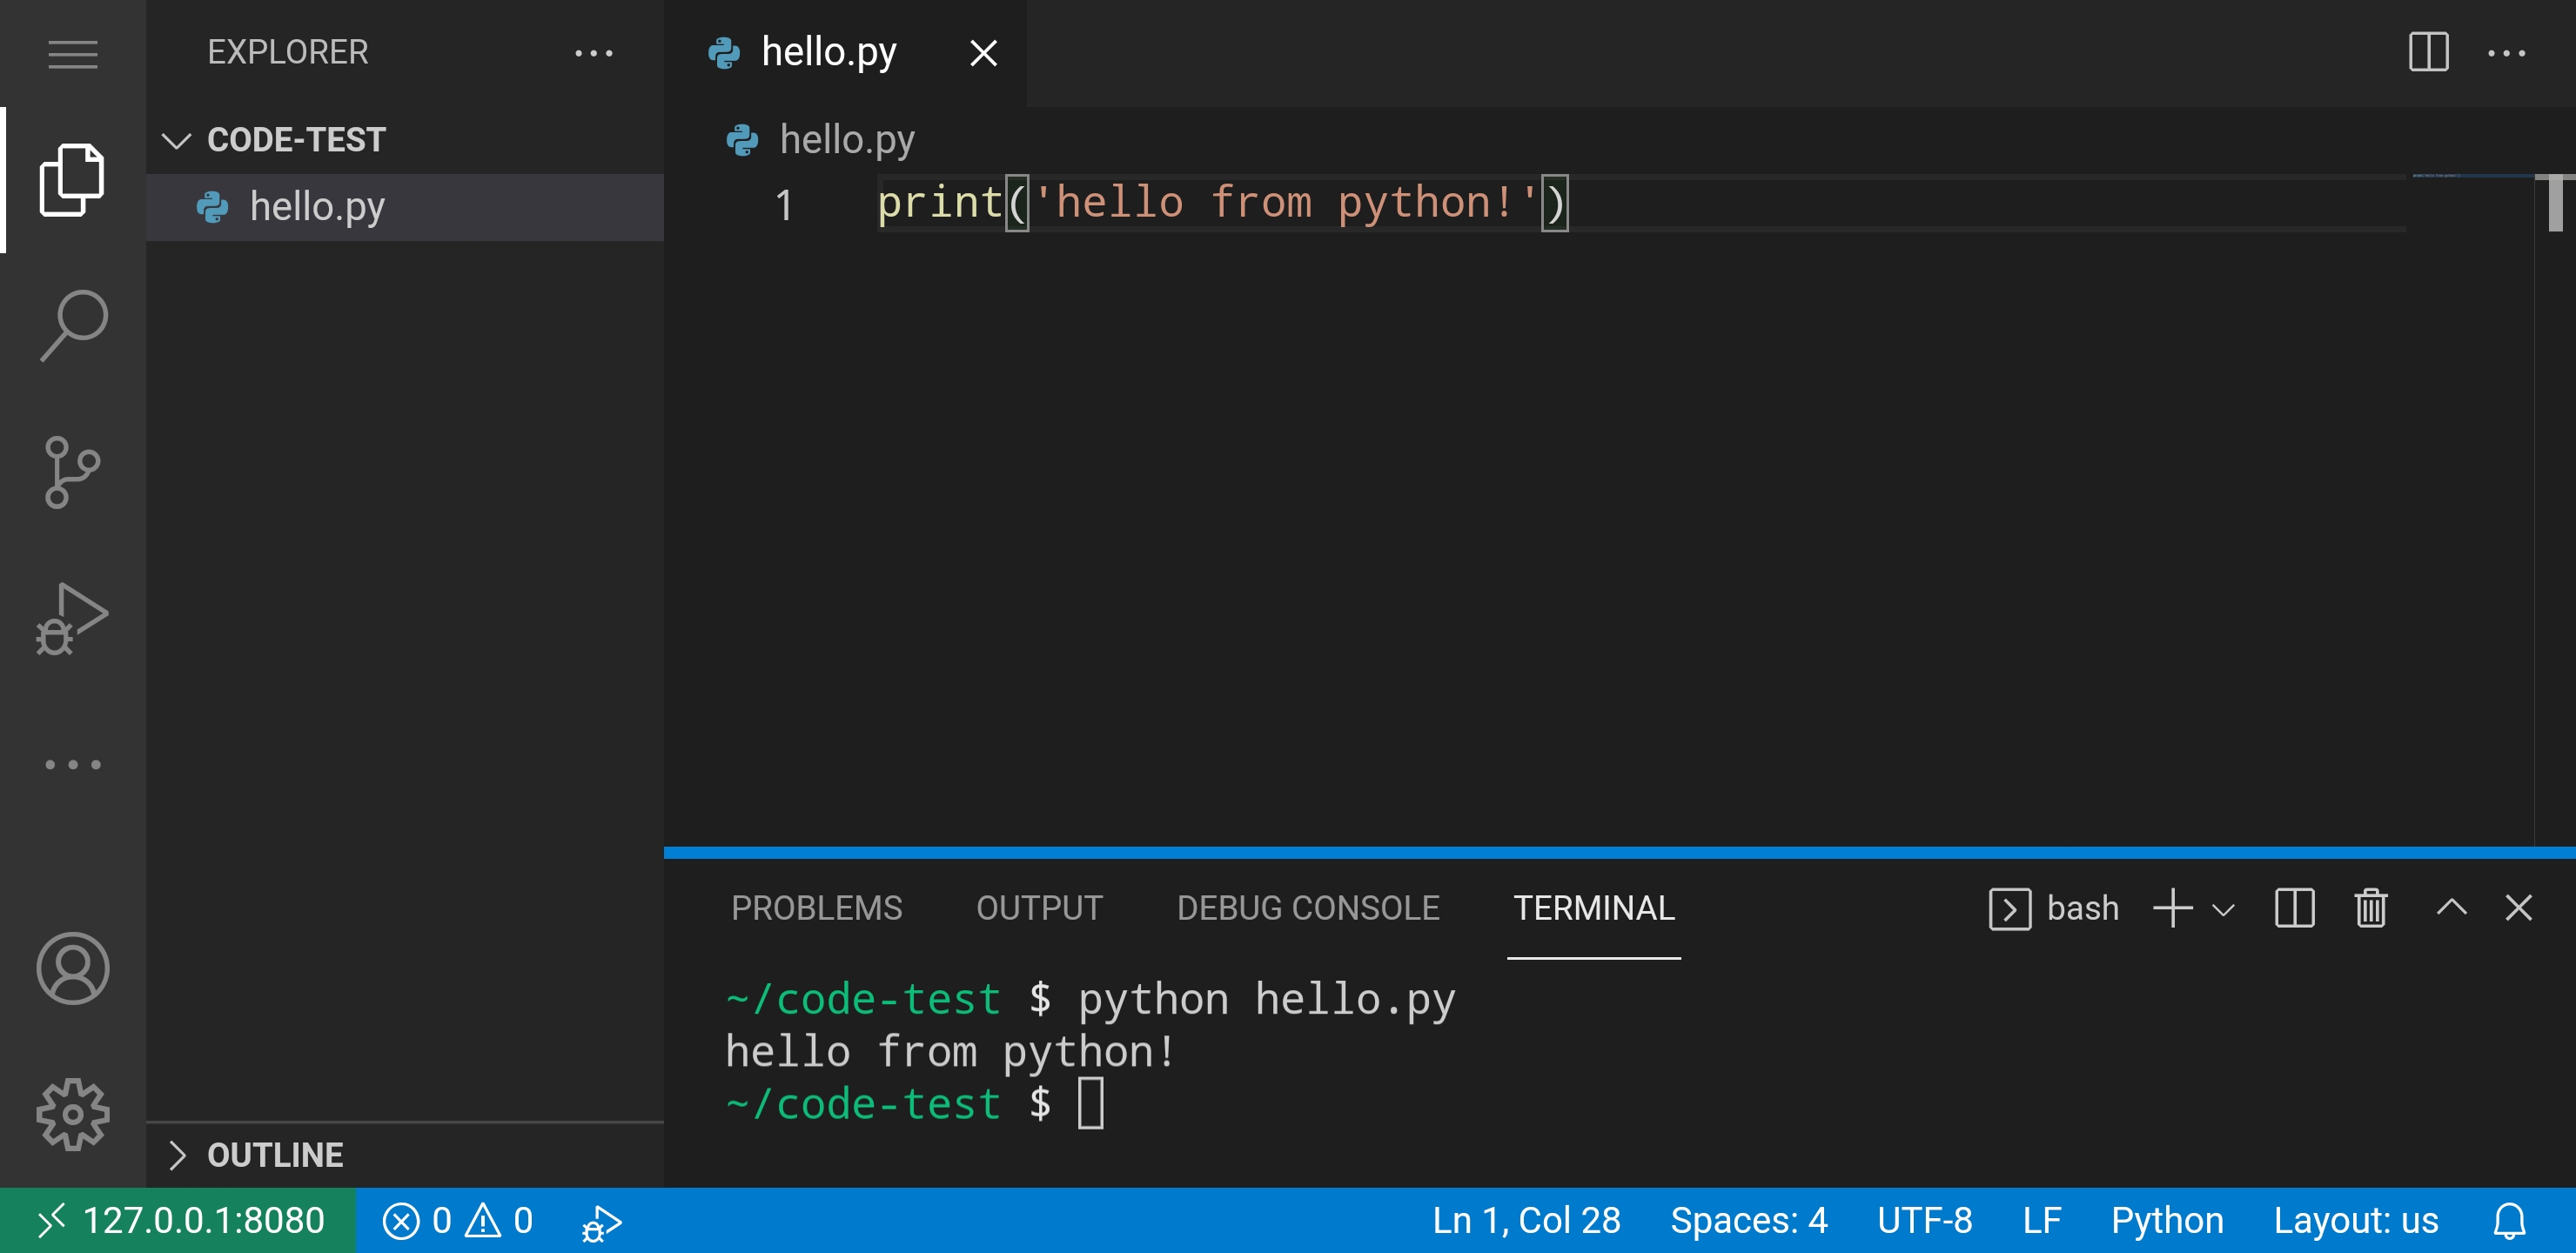The height and width of the screenshot is (1253, 2576).
Task: Open the Search view
Action: [x=72, y=326]
